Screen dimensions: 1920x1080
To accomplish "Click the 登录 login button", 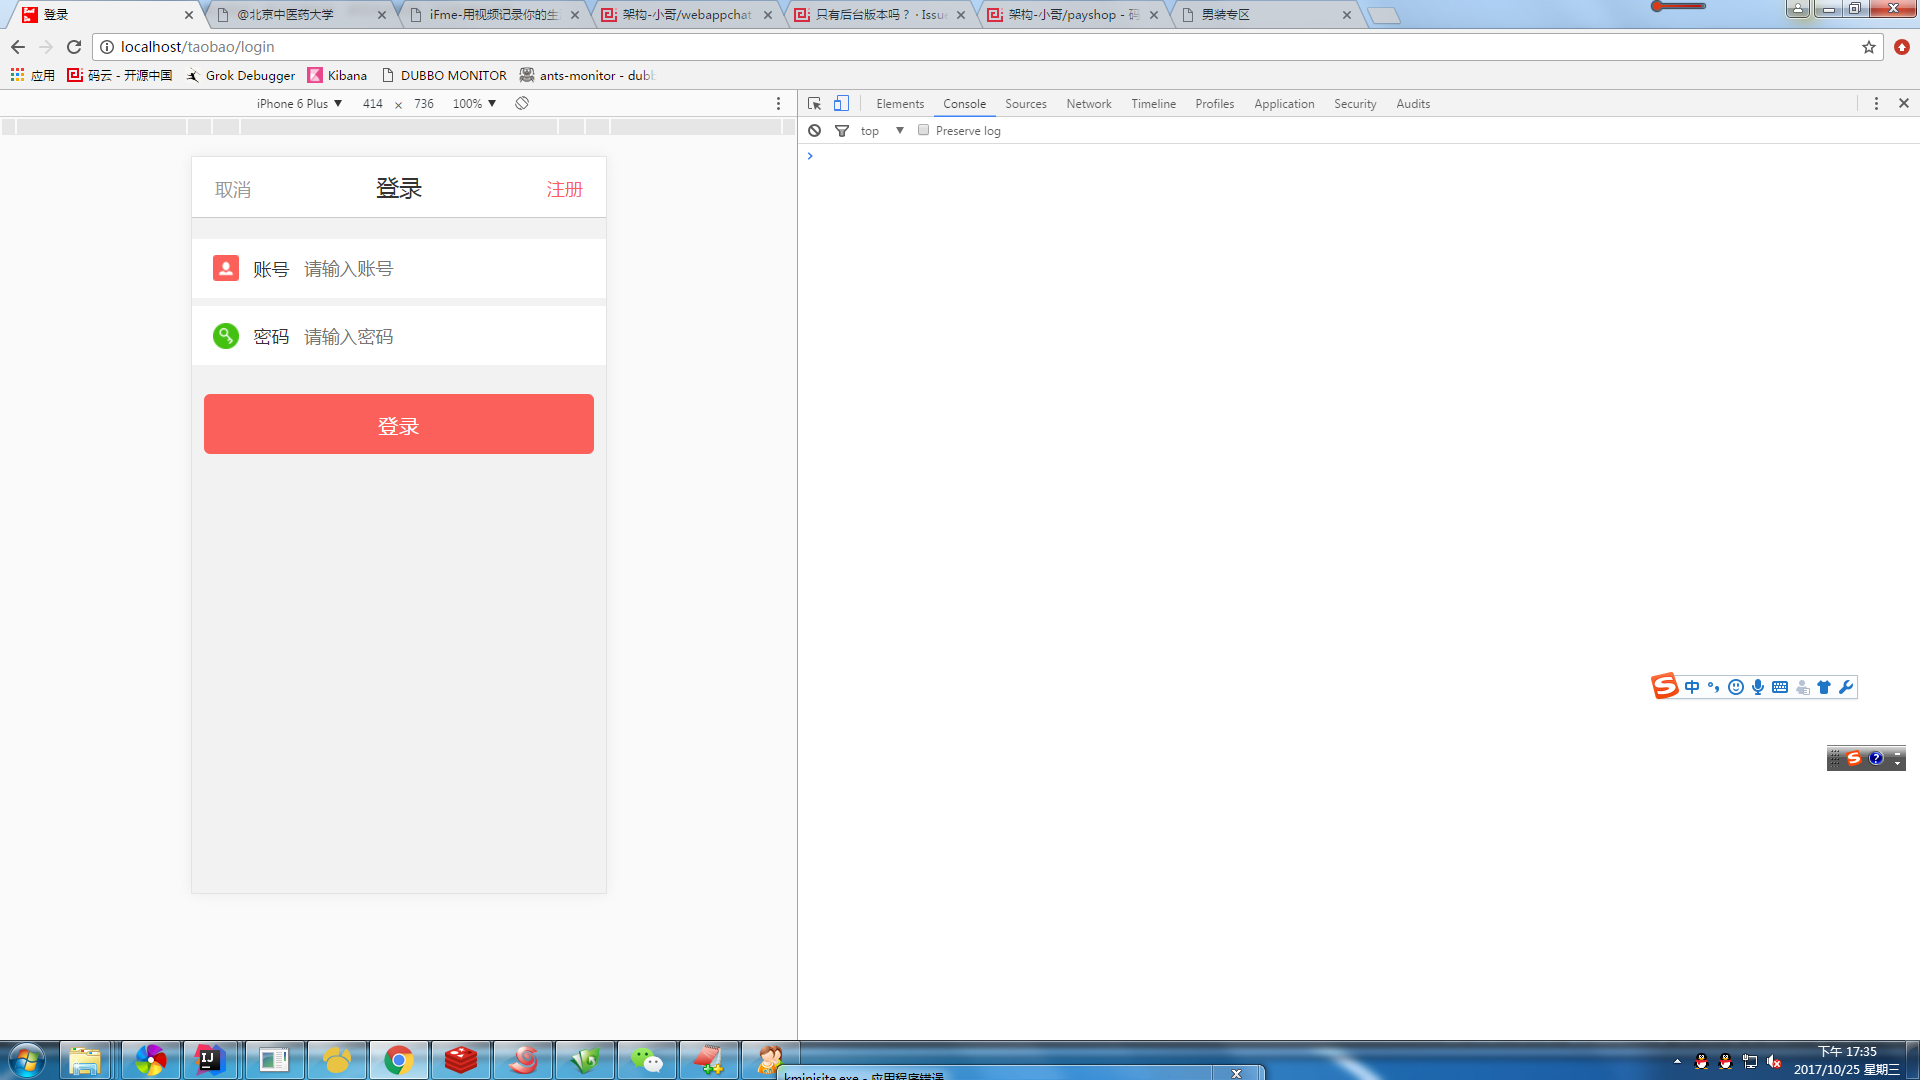I will tap(398, 423).
